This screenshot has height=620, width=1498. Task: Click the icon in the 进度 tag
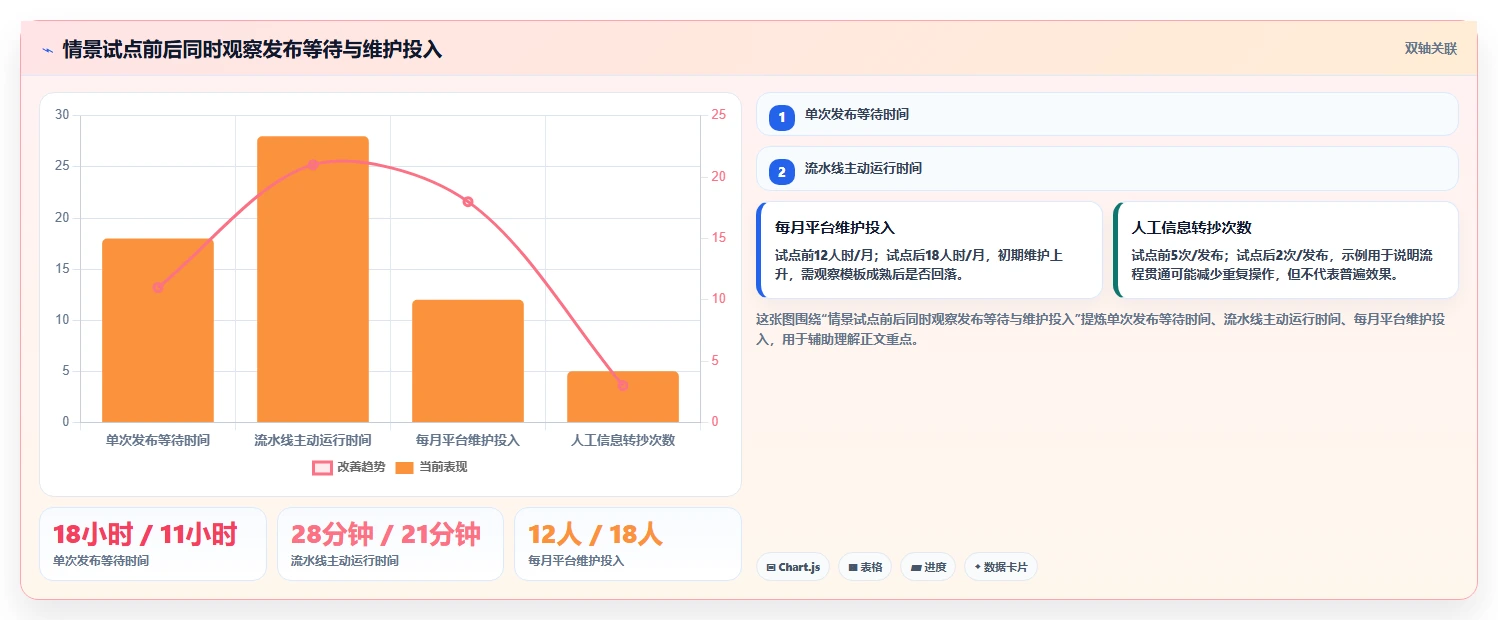point(916,568)
